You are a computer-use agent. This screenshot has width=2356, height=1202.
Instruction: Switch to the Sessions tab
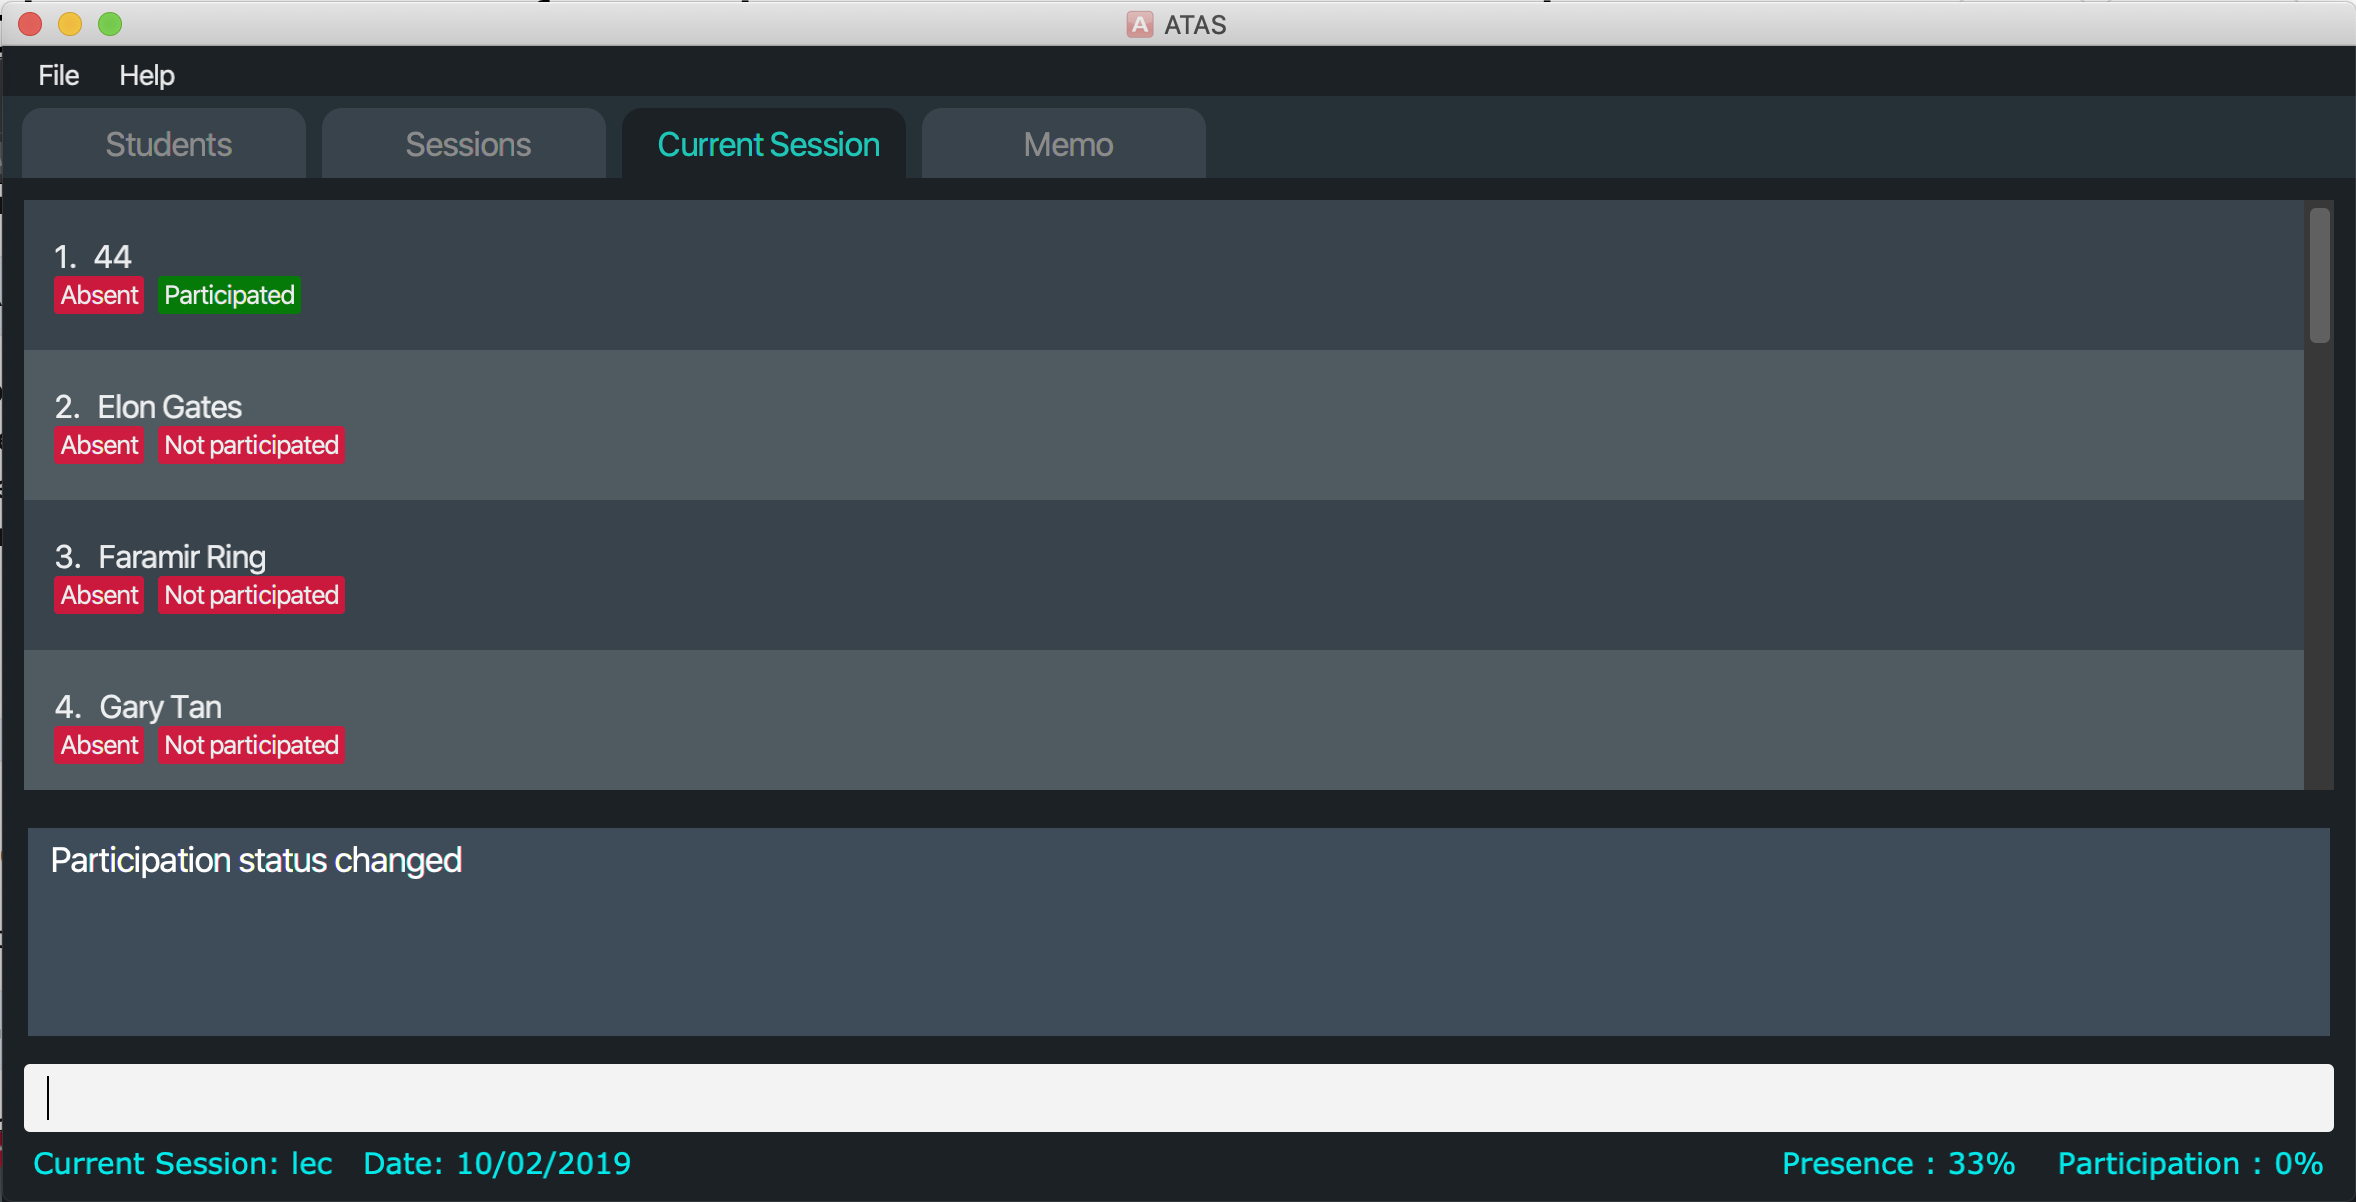coord(467,145)
